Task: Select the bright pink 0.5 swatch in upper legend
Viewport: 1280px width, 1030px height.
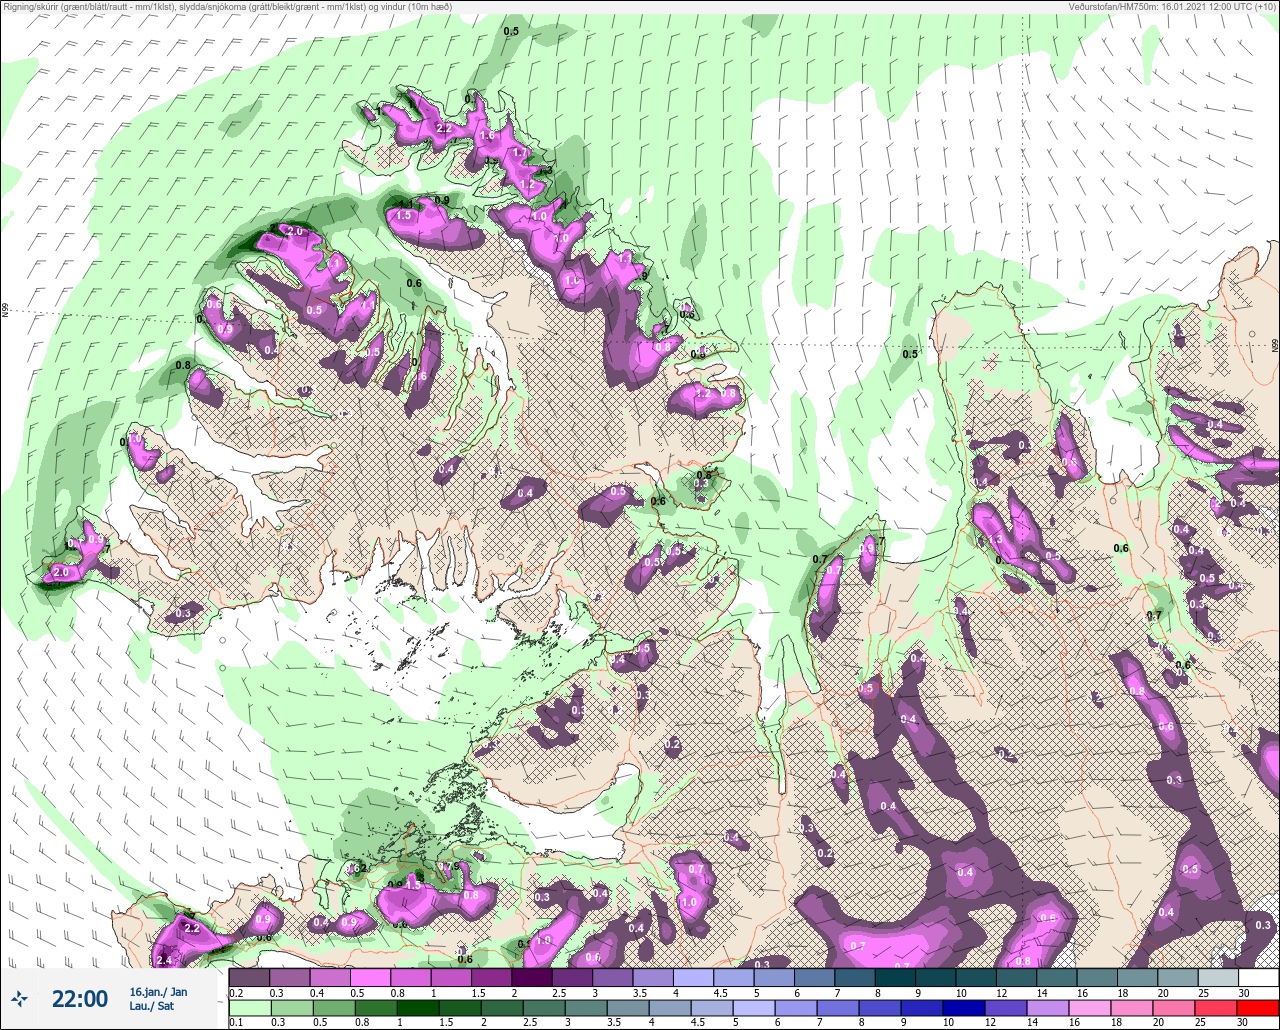Action: click(370, 977)
